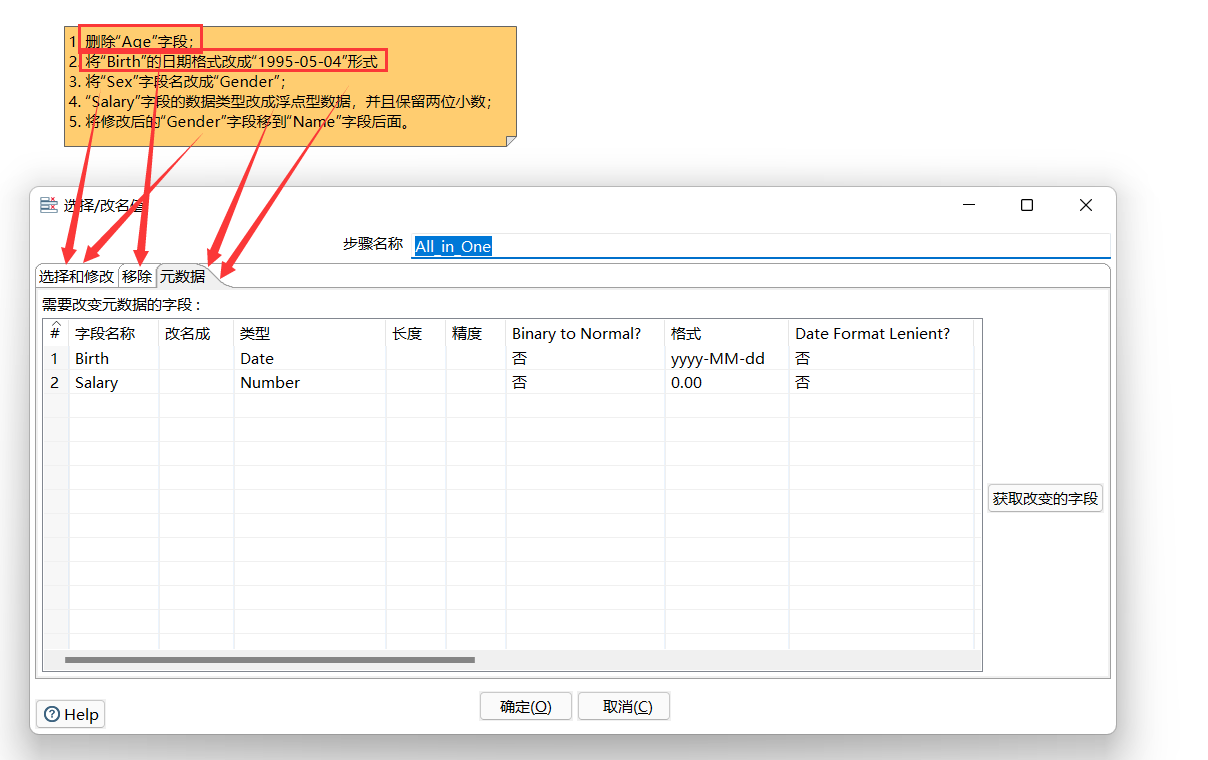Screen dimensions: 1208x760
Task: Click Date Format Lenient 否 in Birth row
Action: 881,358
